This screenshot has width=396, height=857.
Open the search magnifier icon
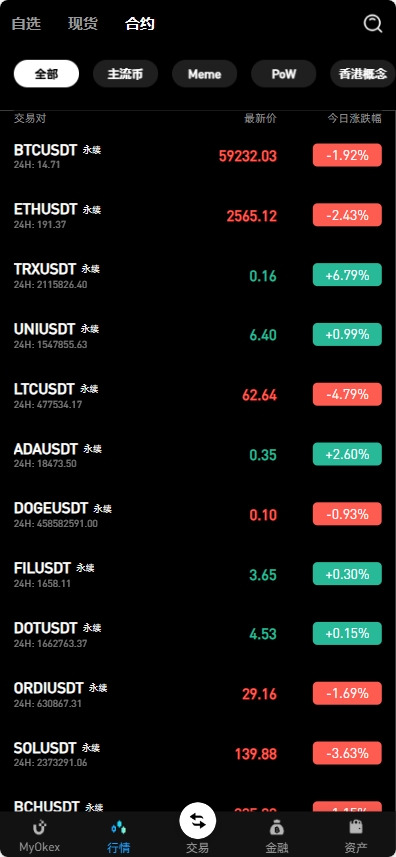373,24
